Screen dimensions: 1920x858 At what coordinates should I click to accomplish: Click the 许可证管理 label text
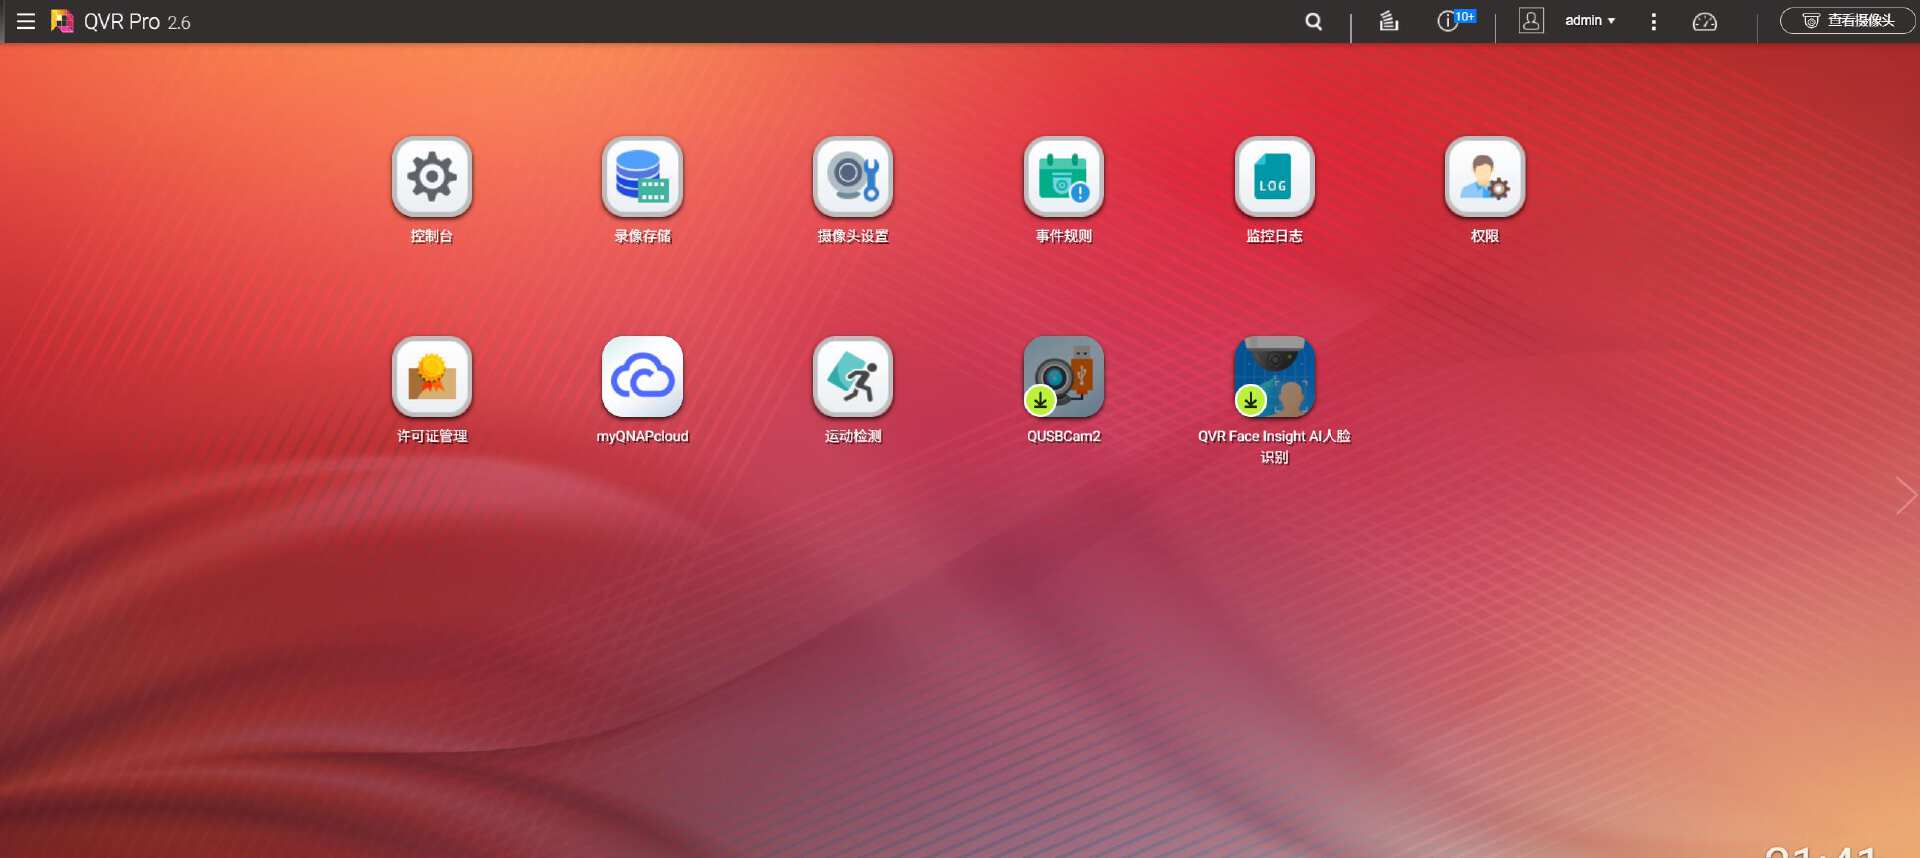pos(432,437)
